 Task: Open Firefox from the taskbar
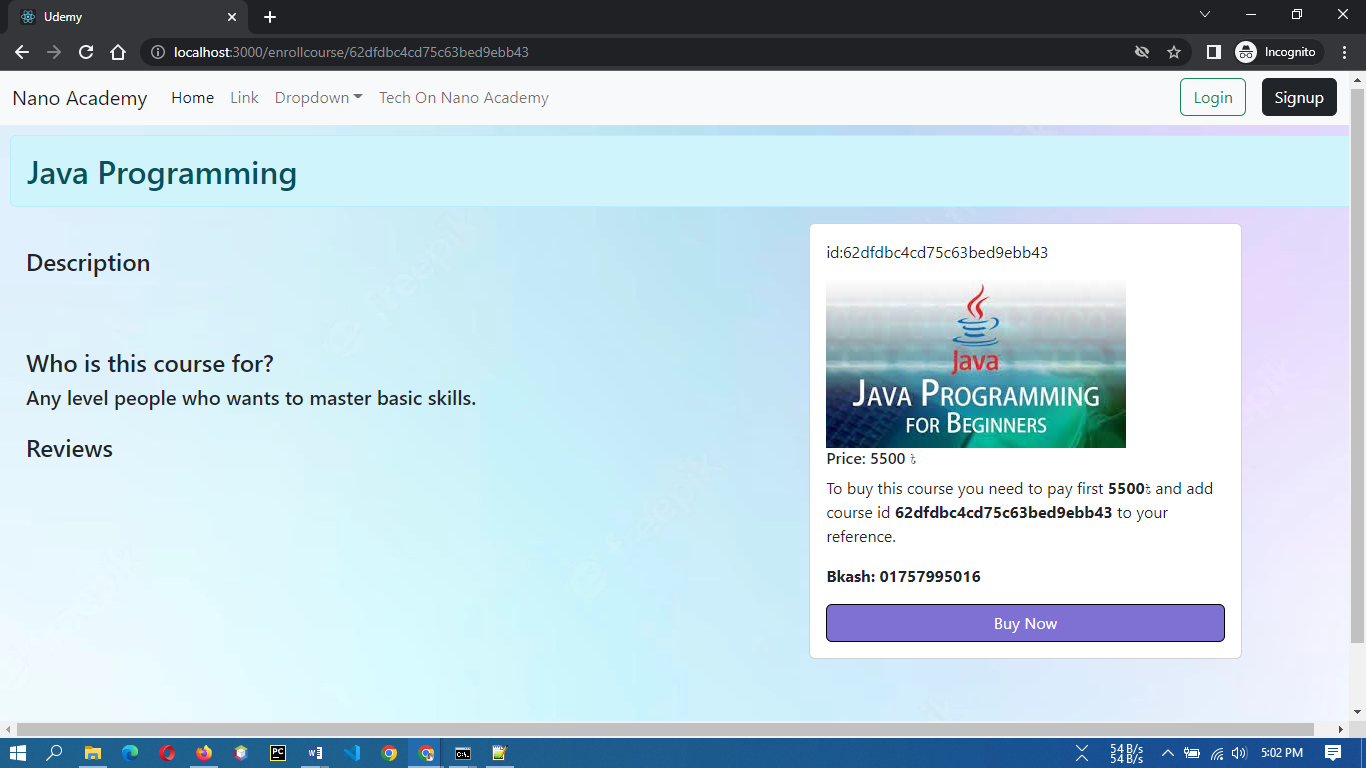pos(203,753)
